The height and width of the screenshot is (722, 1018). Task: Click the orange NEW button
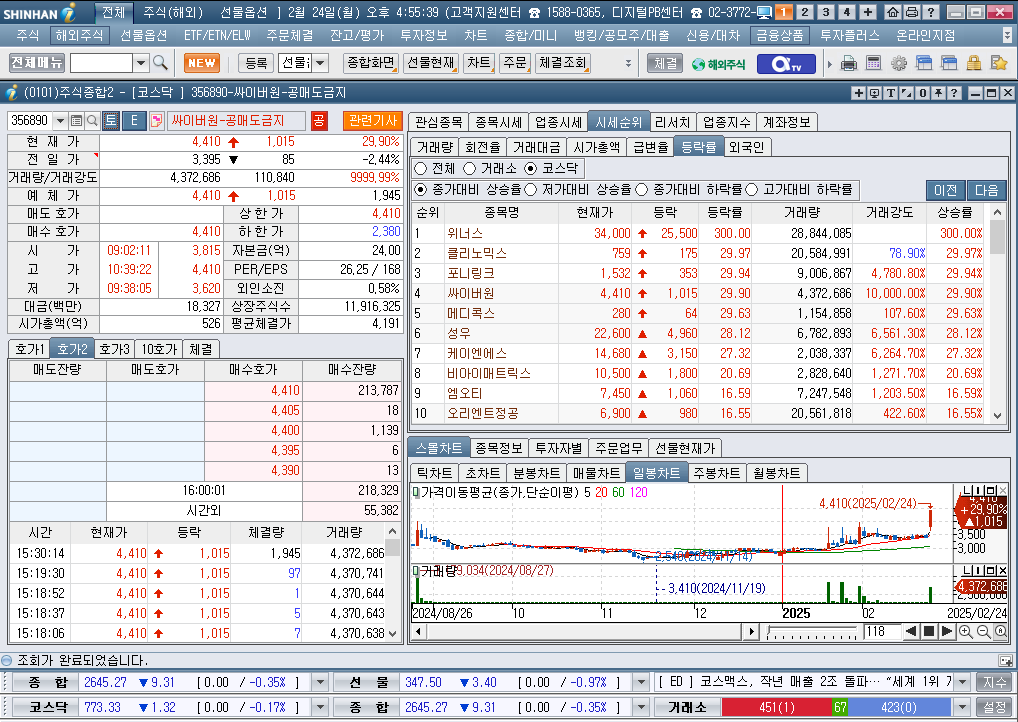202,63
